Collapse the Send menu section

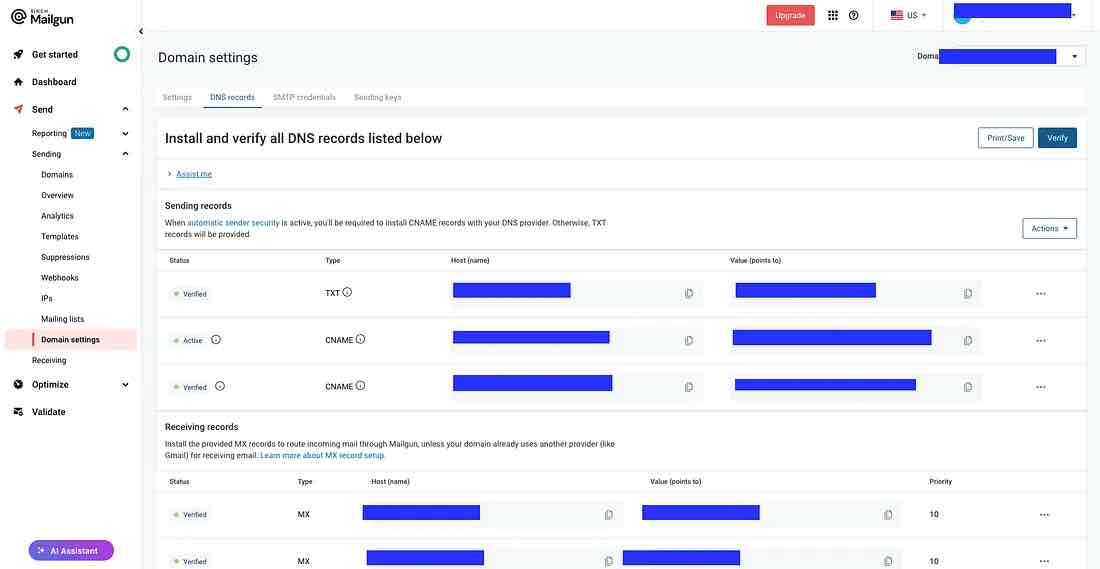(126, 109)
